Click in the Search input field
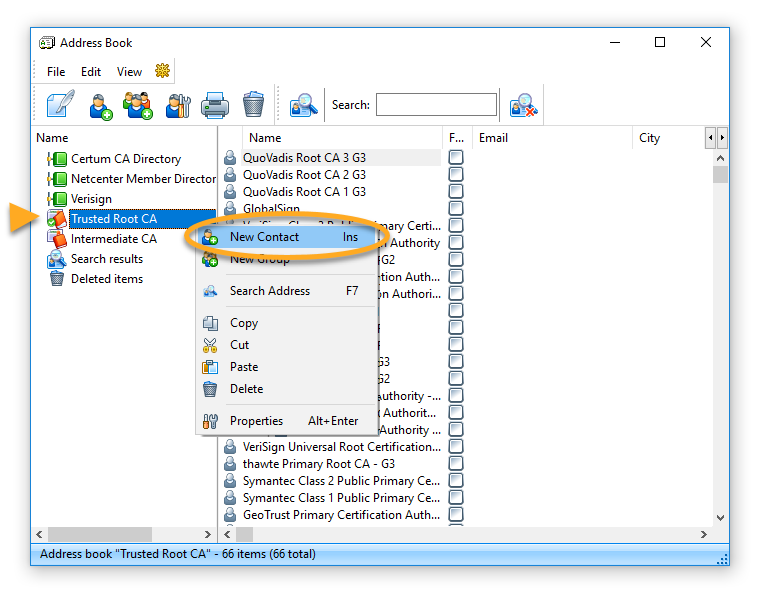This screenshot has width=761, height=590. click(436, 104)
